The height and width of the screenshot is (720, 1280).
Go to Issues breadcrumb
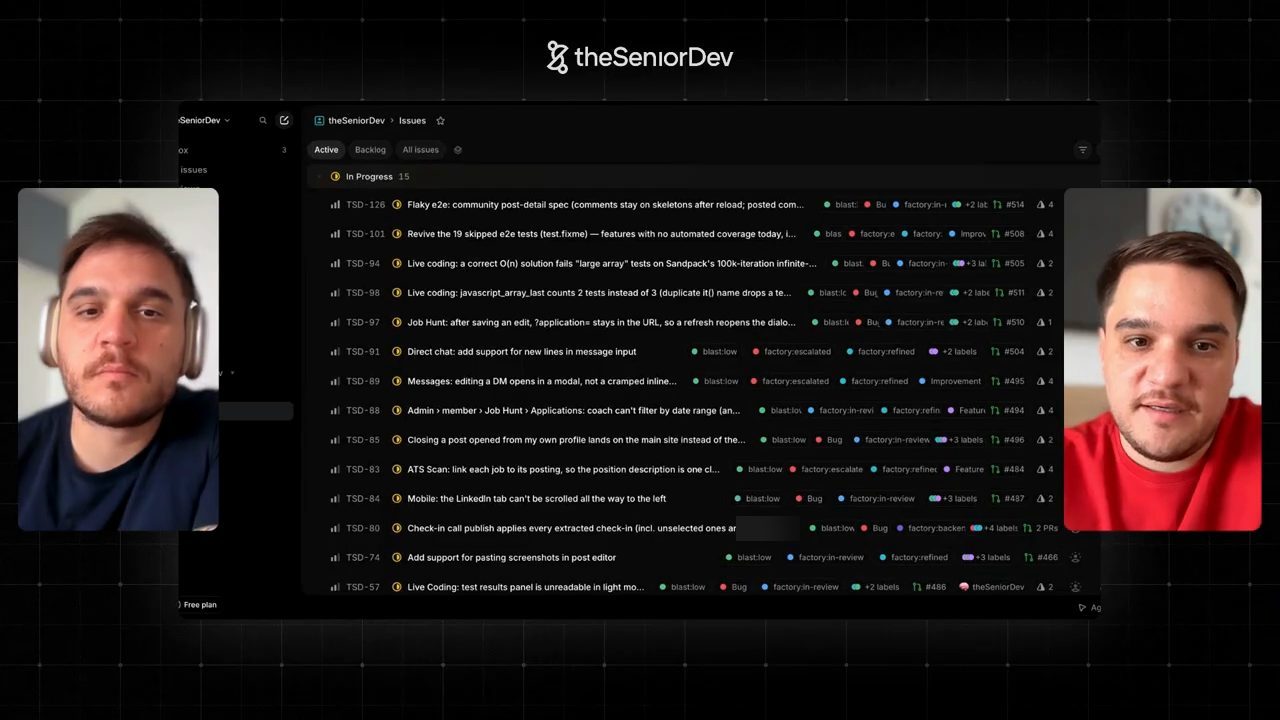pyautogui.click(x=412, y=121)
